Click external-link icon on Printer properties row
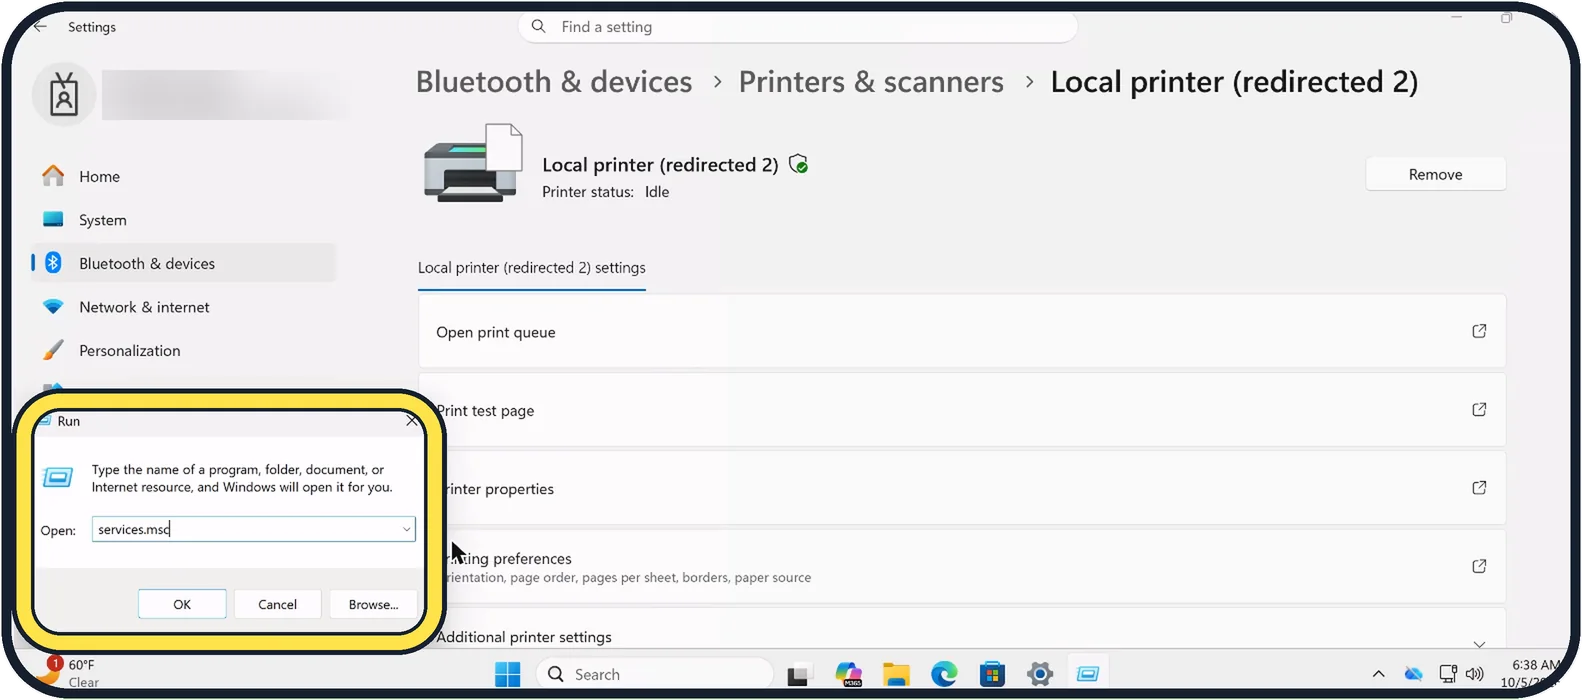This screenshot has width=1582, height=700. pyautogui.click(x=1479, y=488)
